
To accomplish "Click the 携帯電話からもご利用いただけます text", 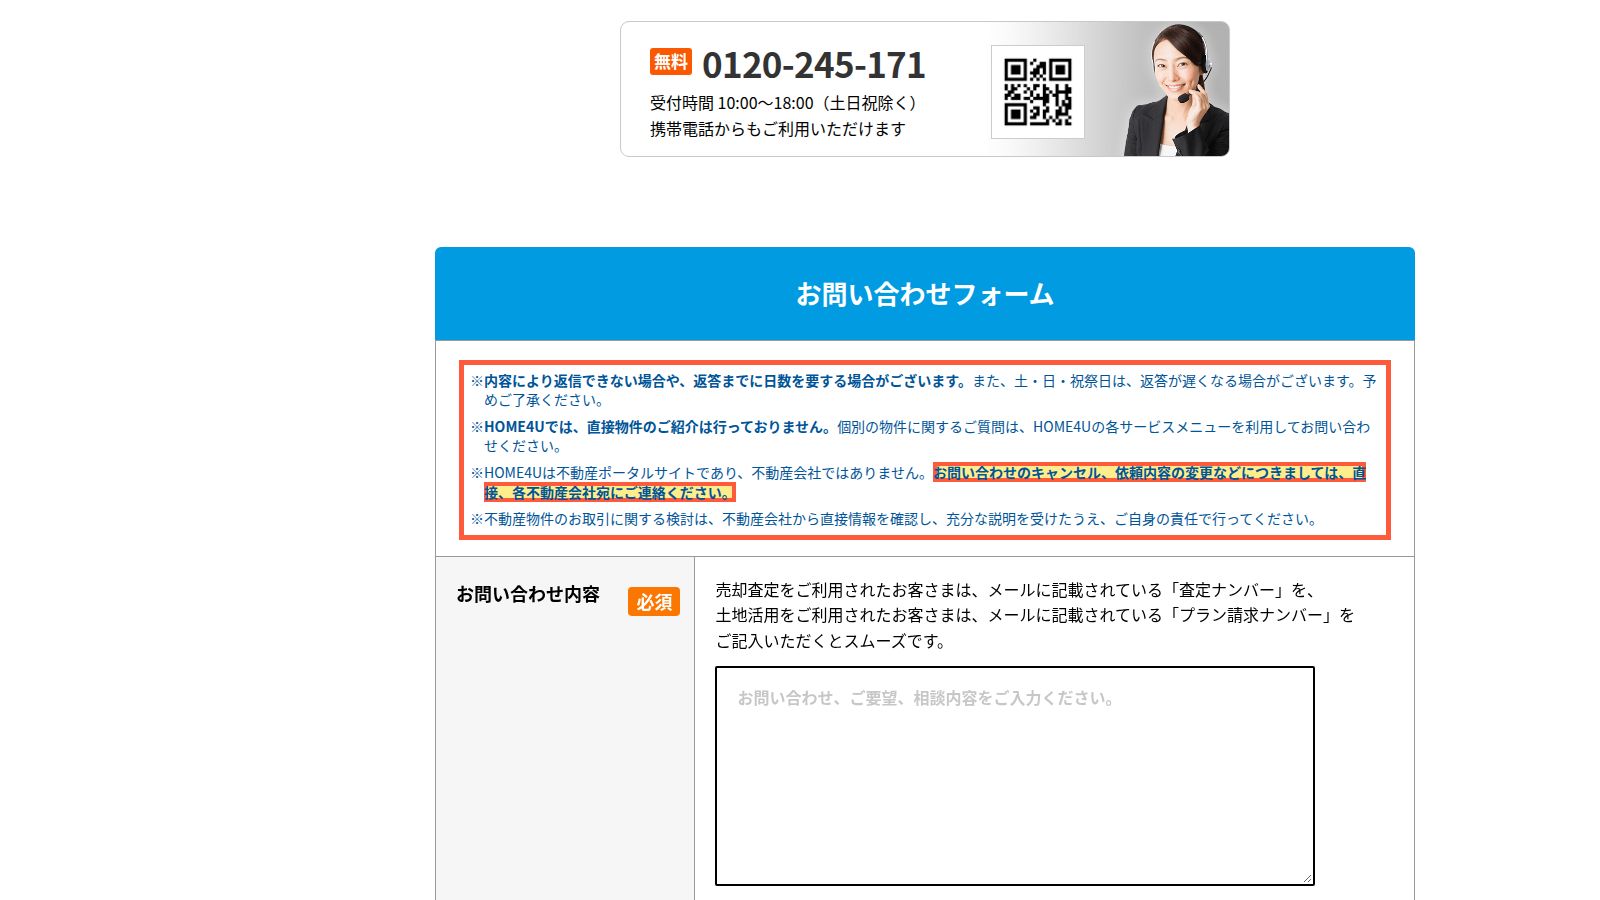I will click(x=778, y=129).
